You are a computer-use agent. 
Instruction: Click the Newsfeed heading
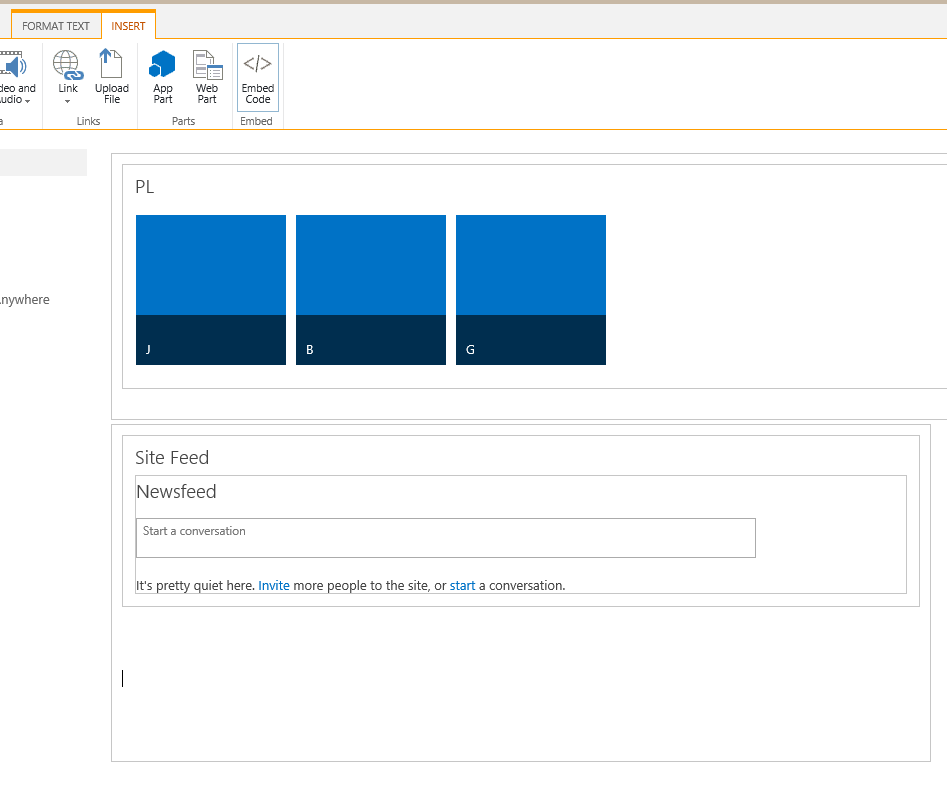pyautogui.click(x=176, y=492)
